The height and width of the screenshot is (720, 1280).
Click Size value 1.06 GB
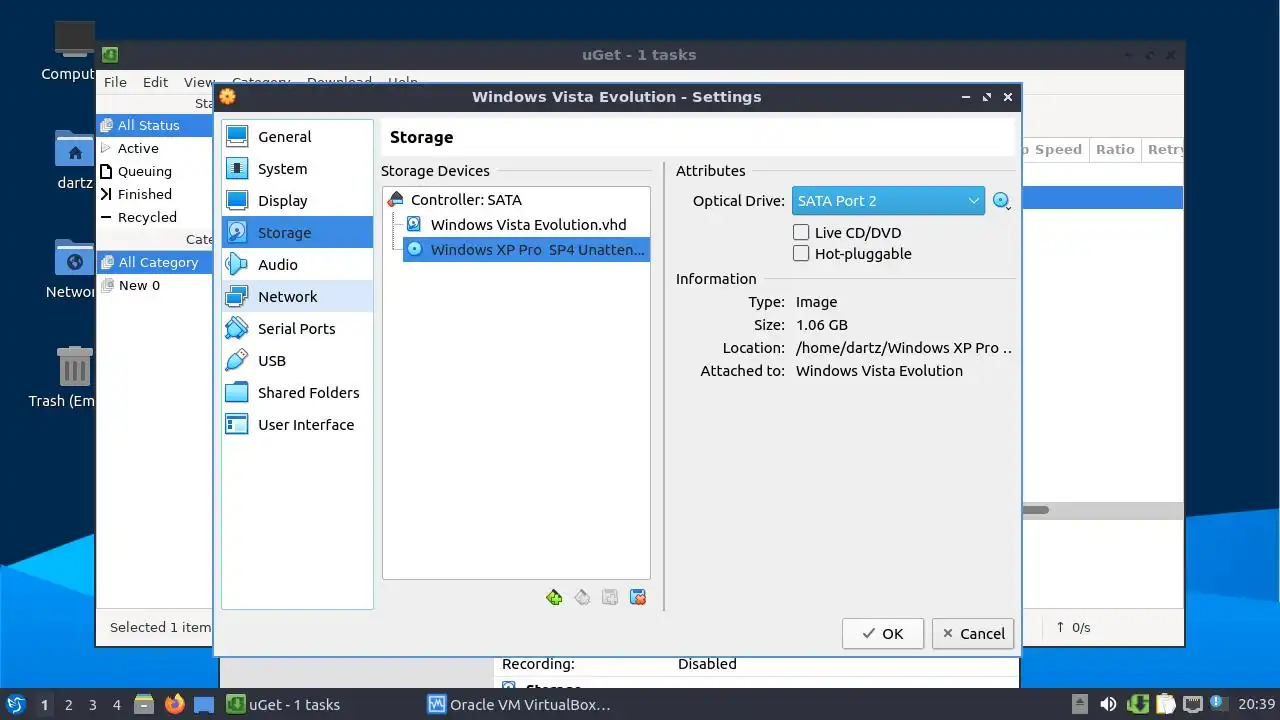pyautogui.click(x=822, y=325)
